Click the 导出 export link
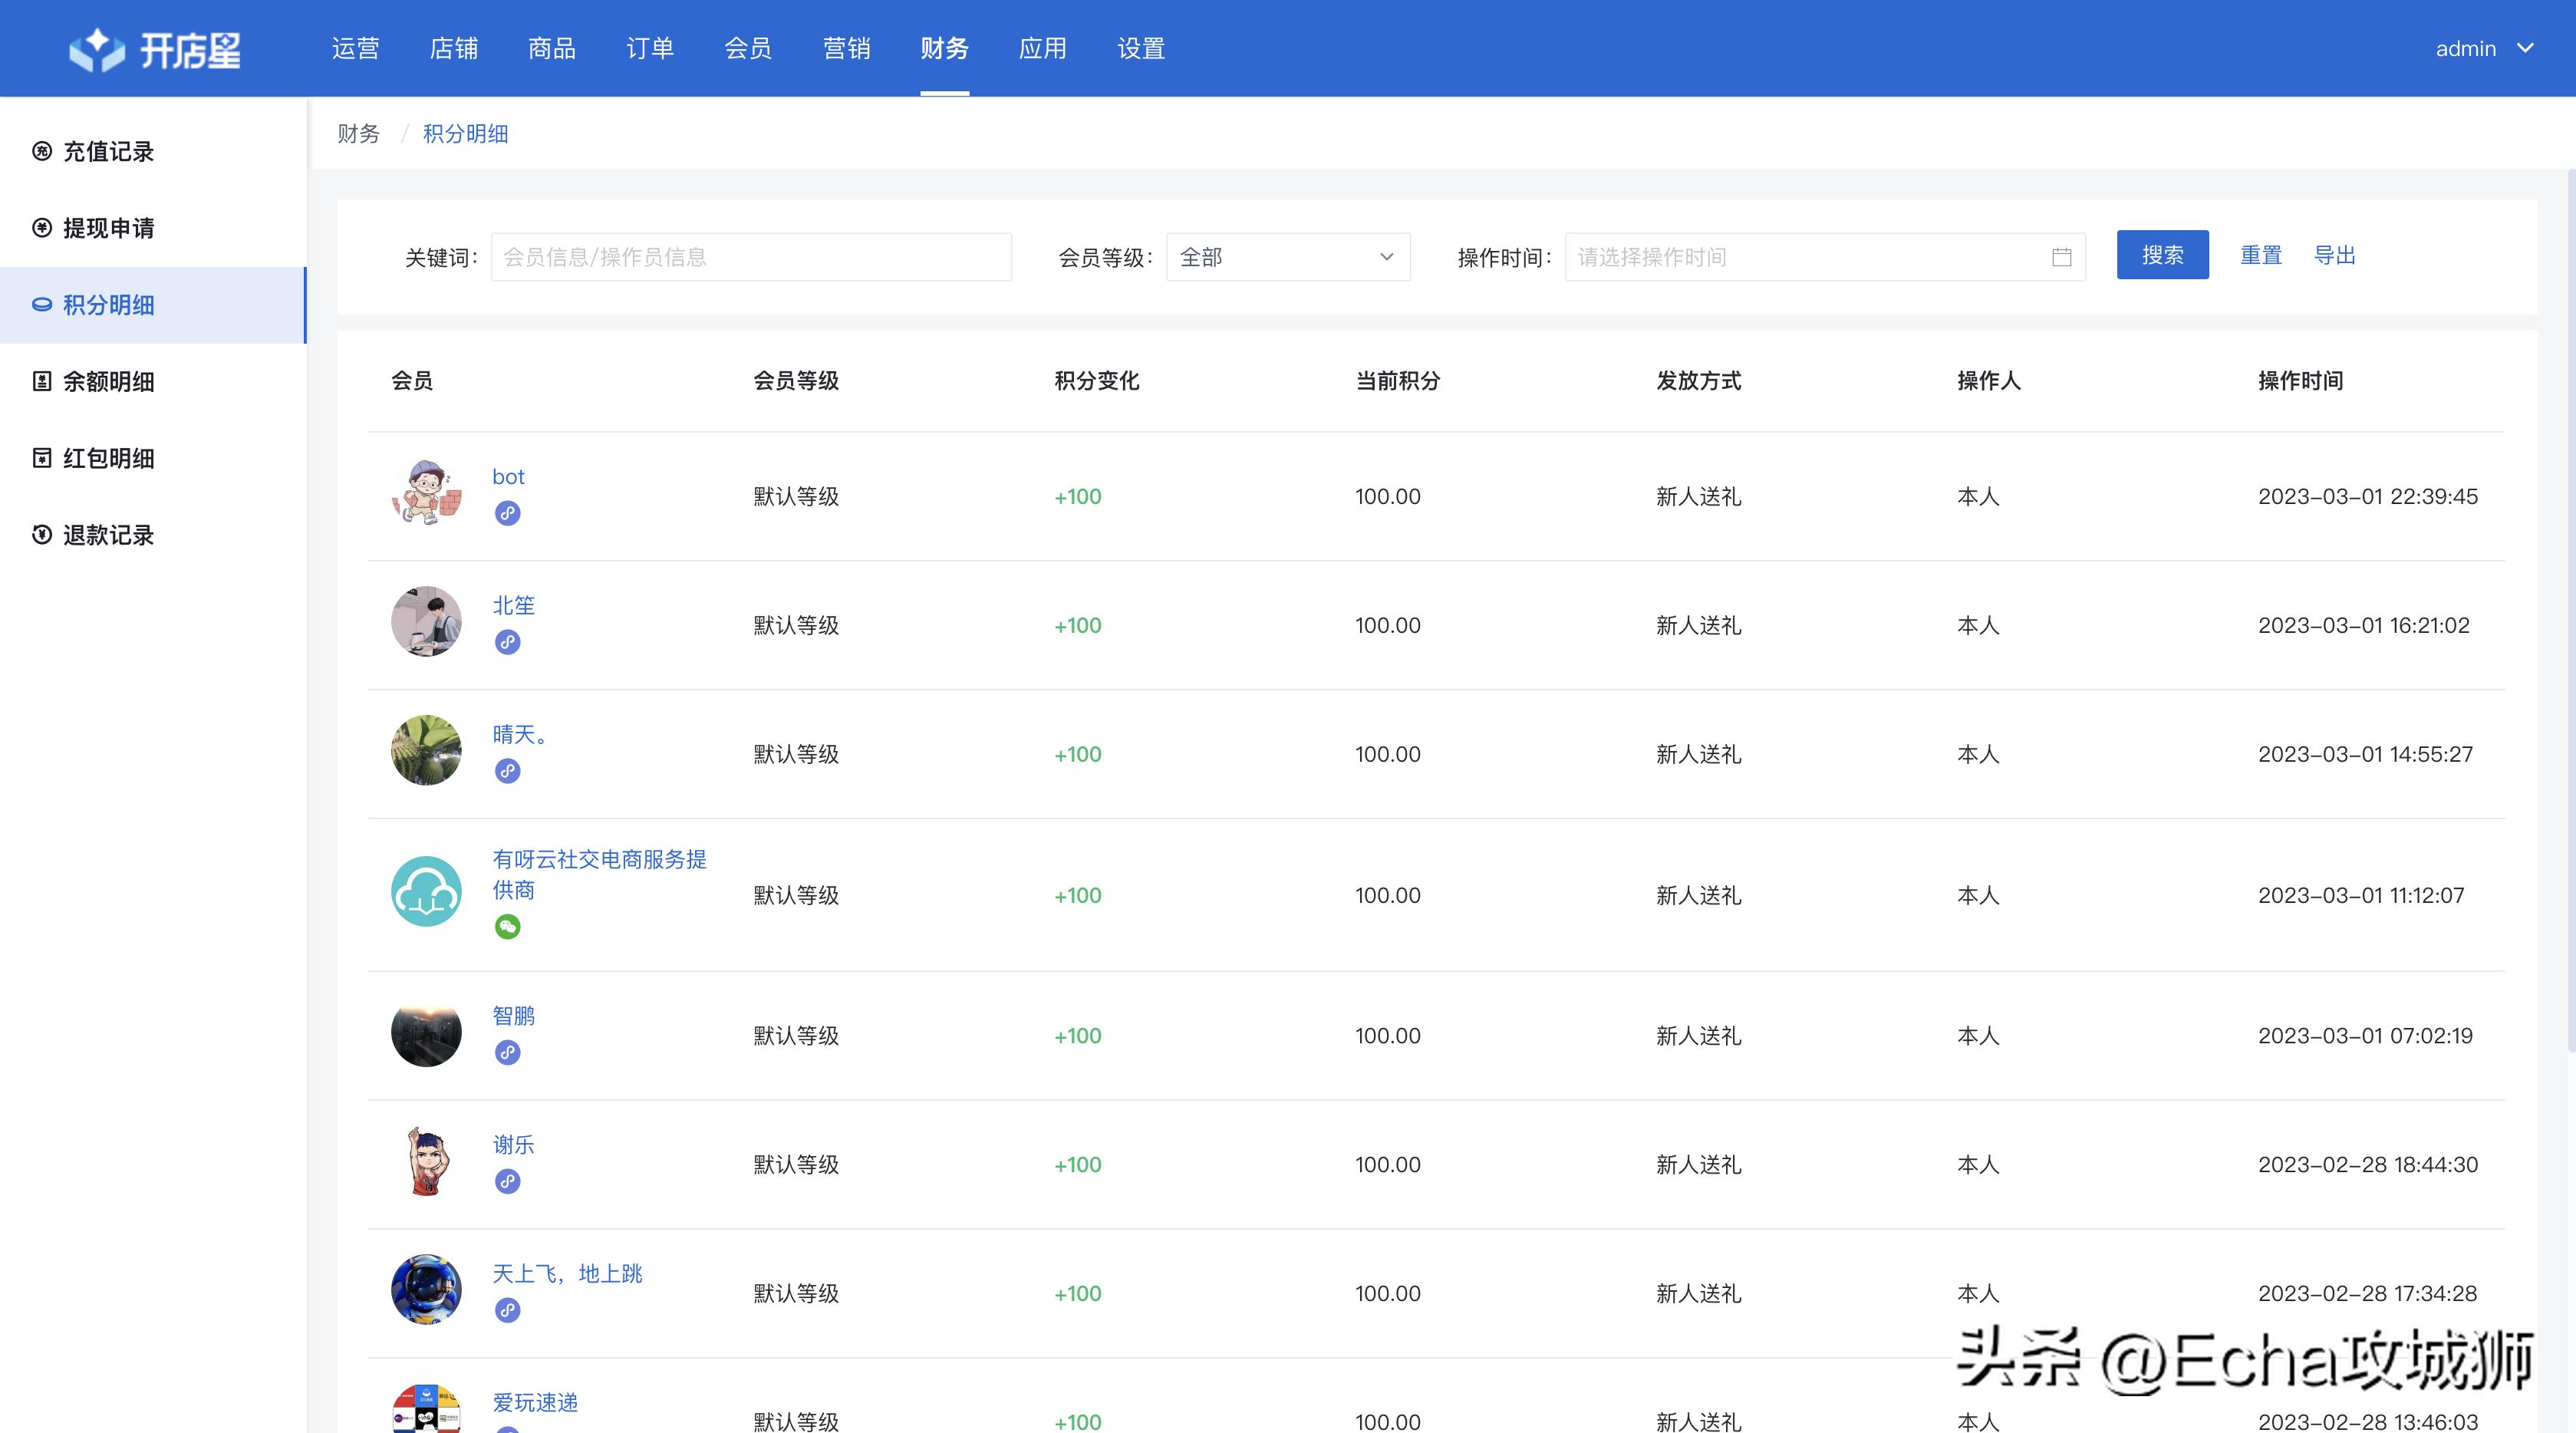 click(2335, 255)
